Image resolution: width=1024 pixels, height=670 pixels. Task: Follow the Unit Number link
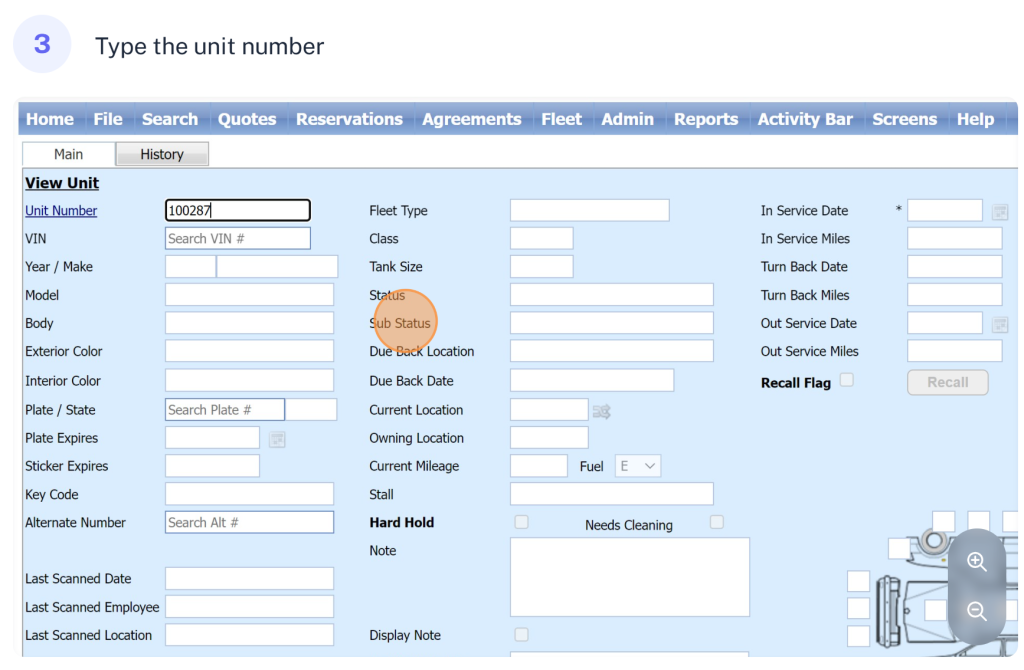pos(61,211)
